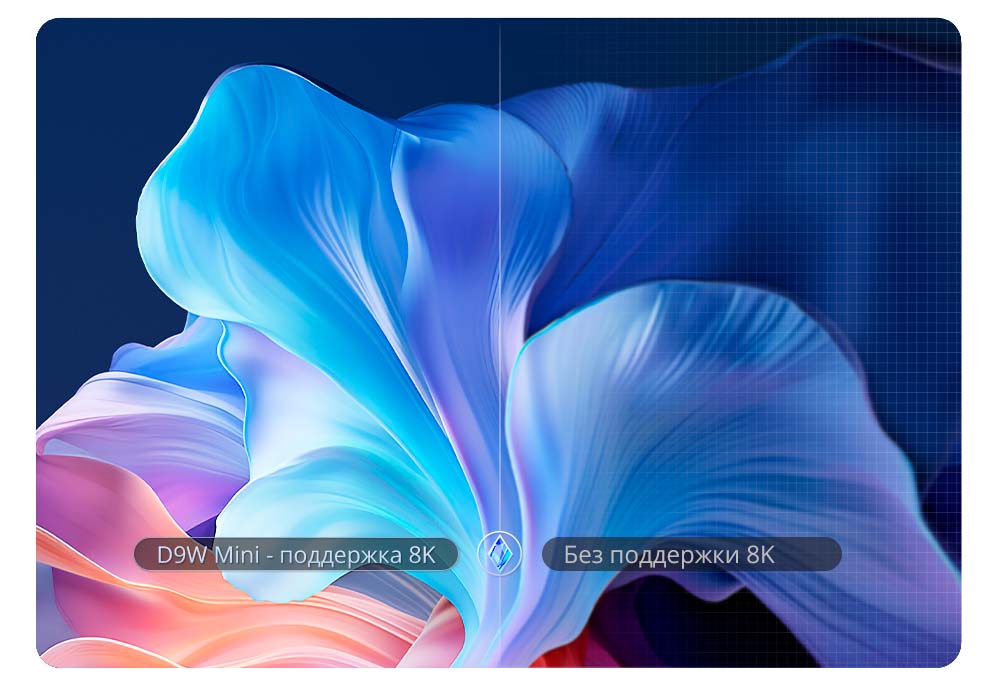Click '8K' at end of right label

tap(761, 555)
